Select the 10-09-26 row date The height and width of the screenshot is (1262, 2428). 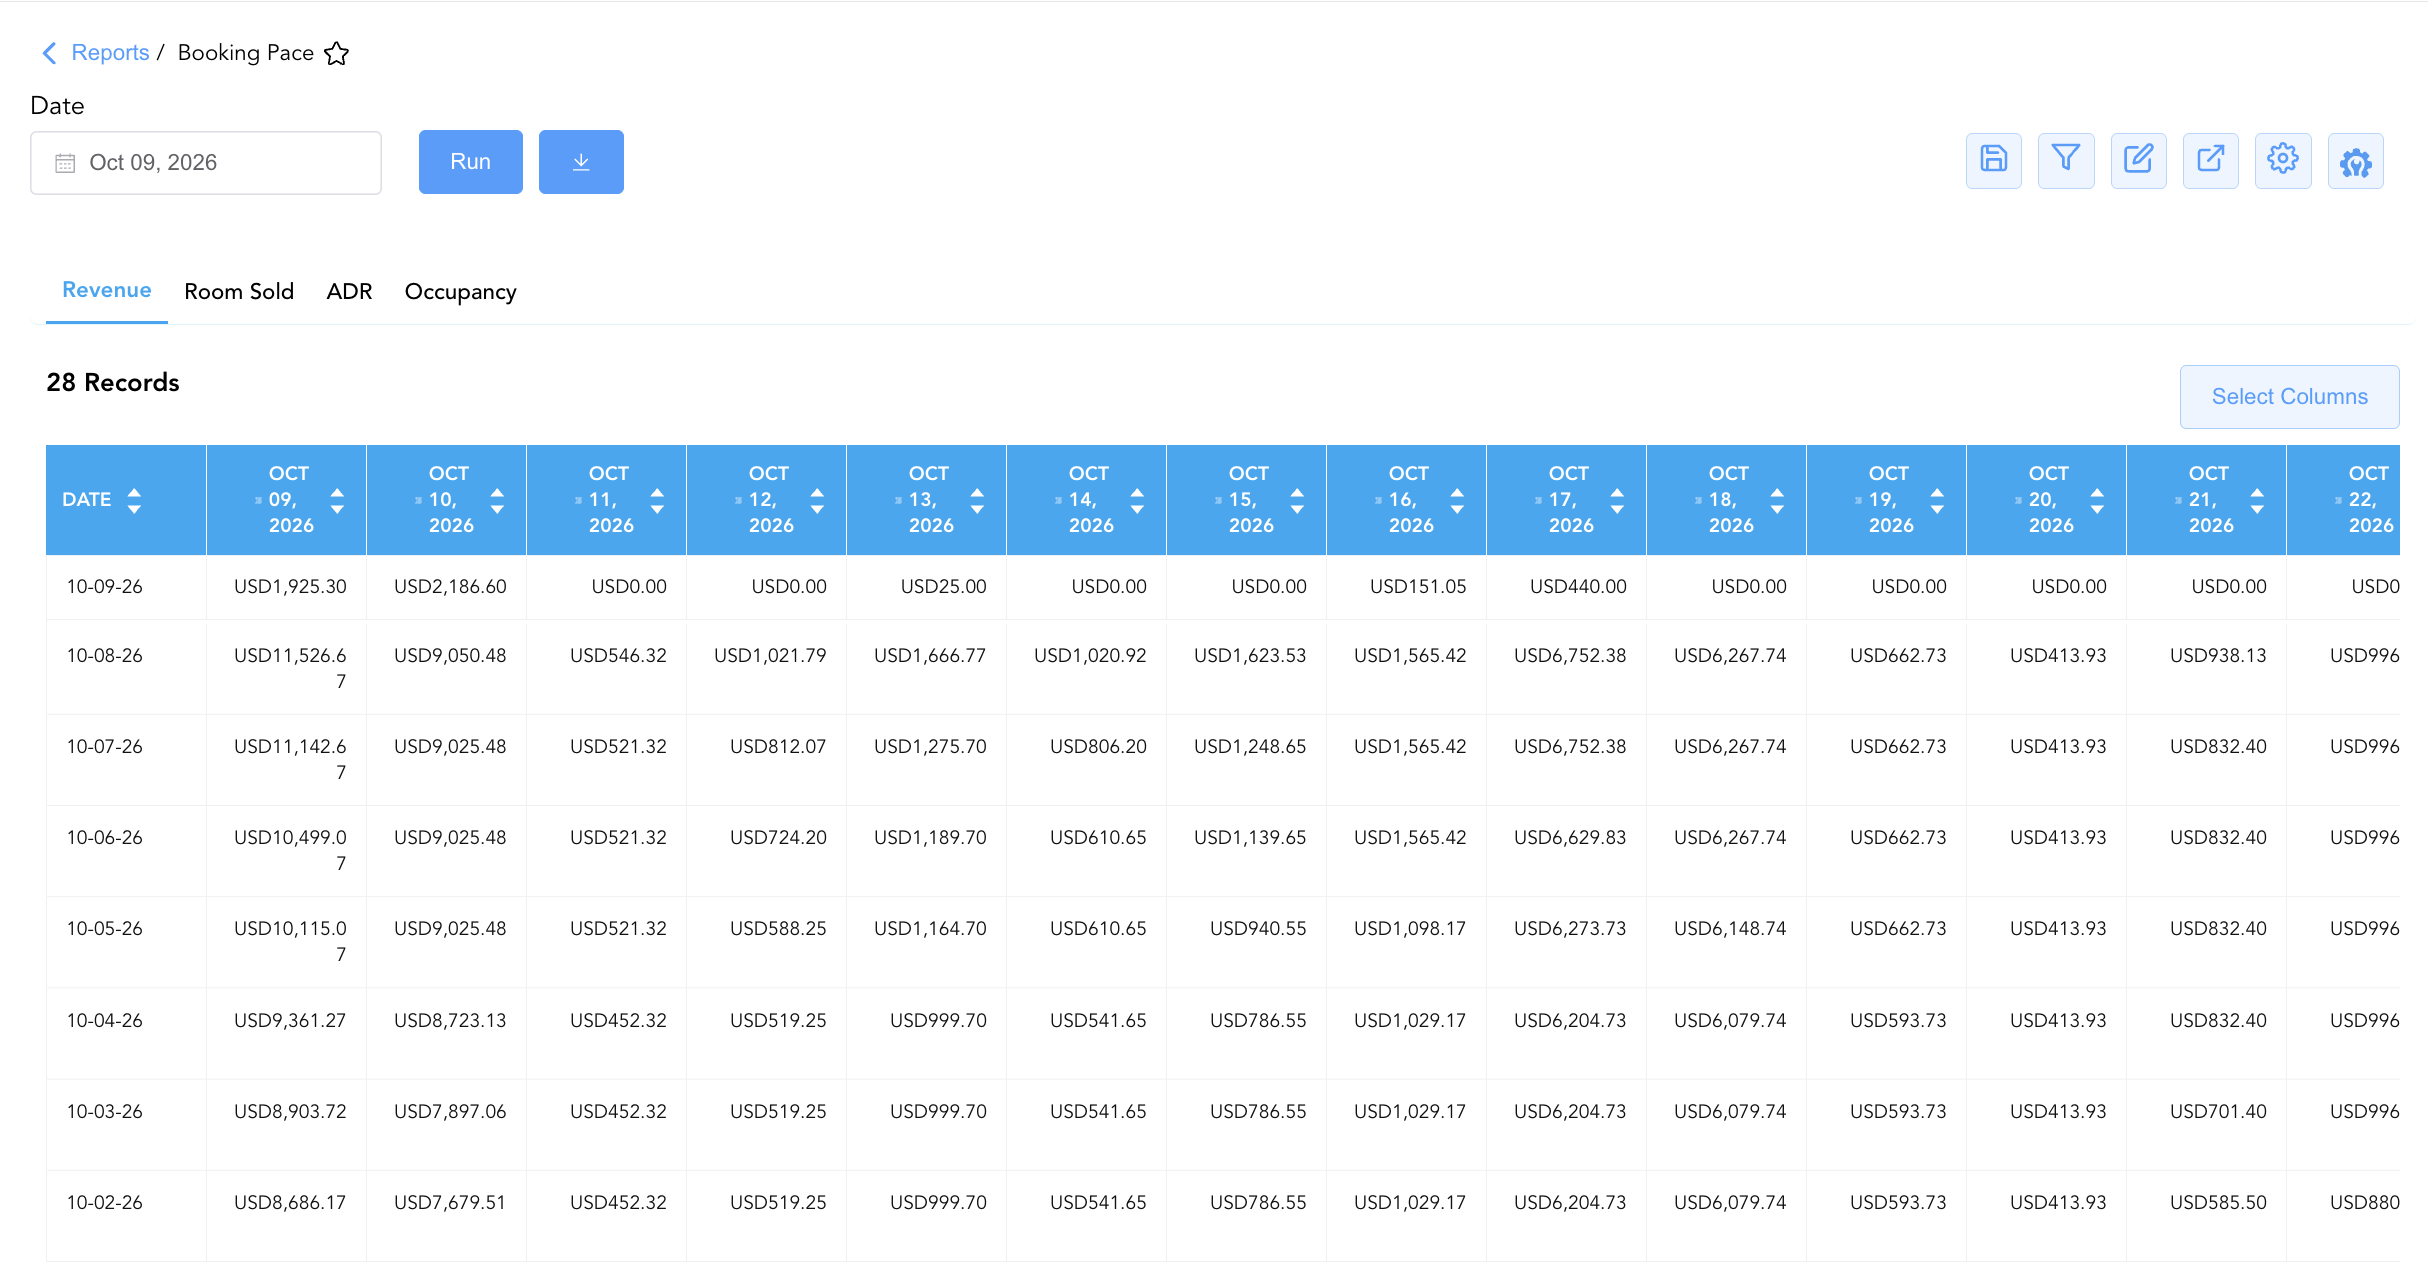tap(105, 587)
